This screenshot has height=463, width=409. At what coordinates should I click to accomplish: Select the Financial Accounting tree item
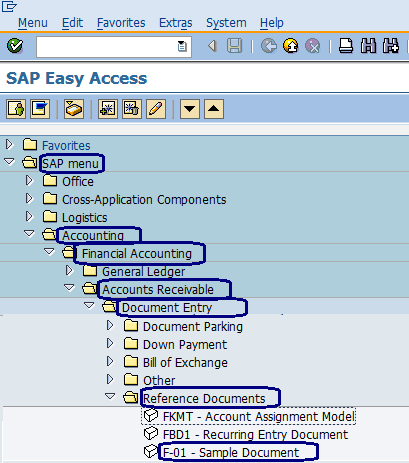click(x=137, y=254)
